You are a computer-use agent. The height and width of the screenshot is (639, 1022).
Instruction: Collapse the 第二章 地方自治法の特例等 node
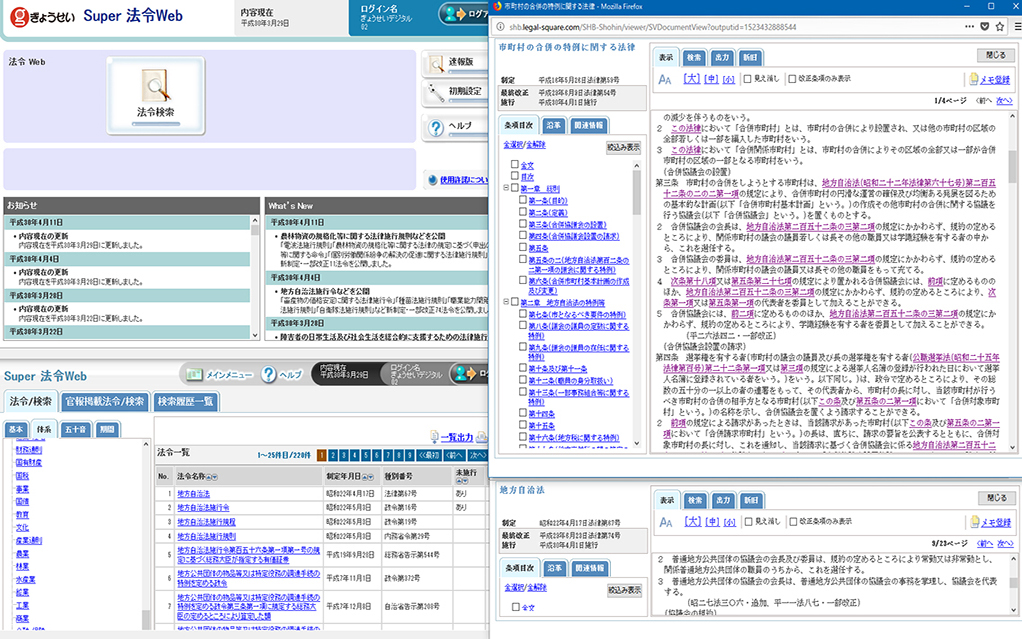click(506, 302)
